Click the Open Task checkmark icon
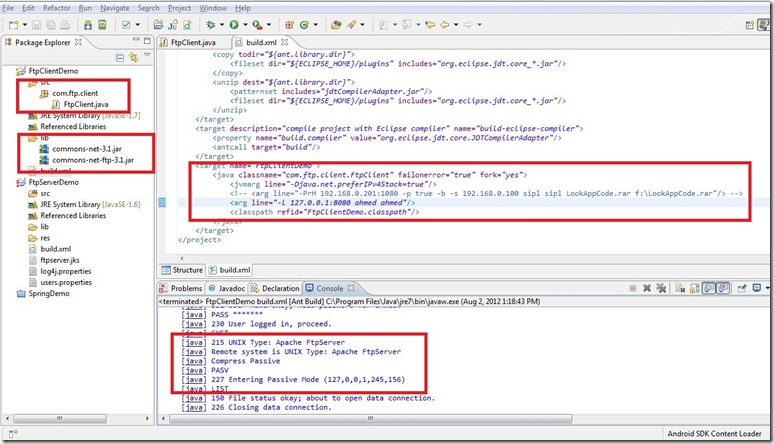This screenshot has height=444, width=774. click(x=126, y=25)
